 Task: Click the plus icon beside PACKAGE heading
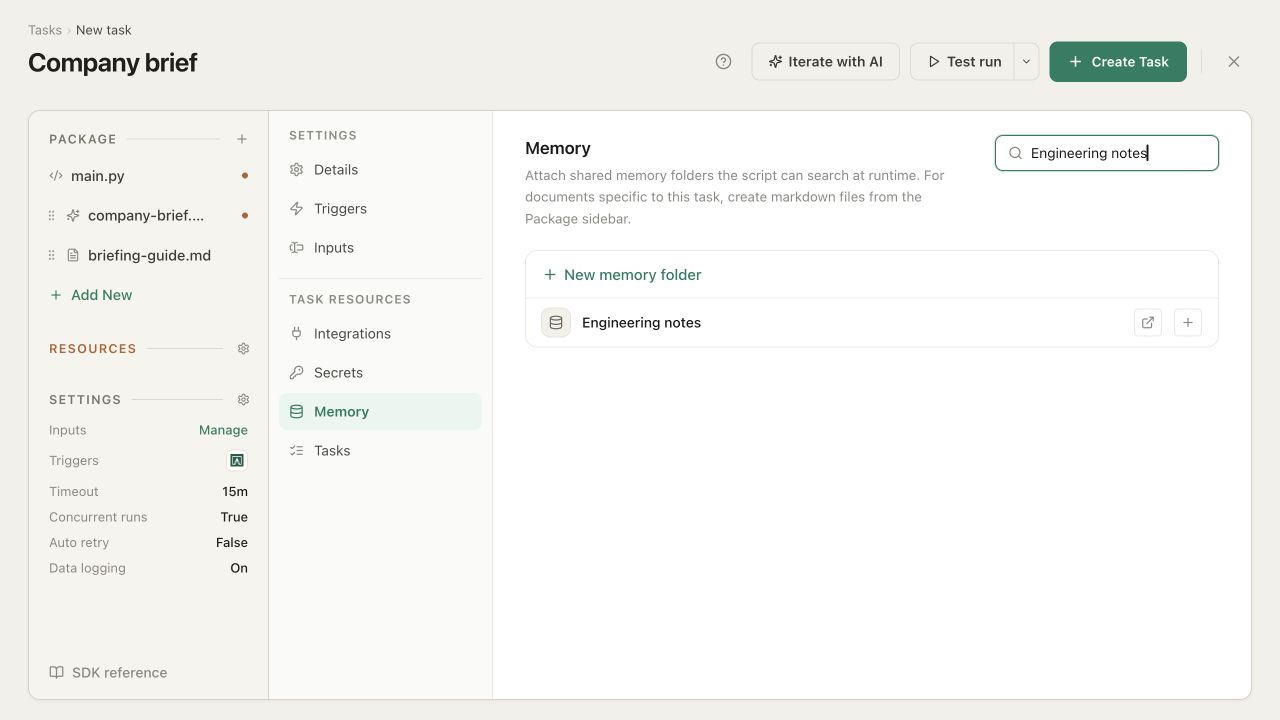coord(242,139)
